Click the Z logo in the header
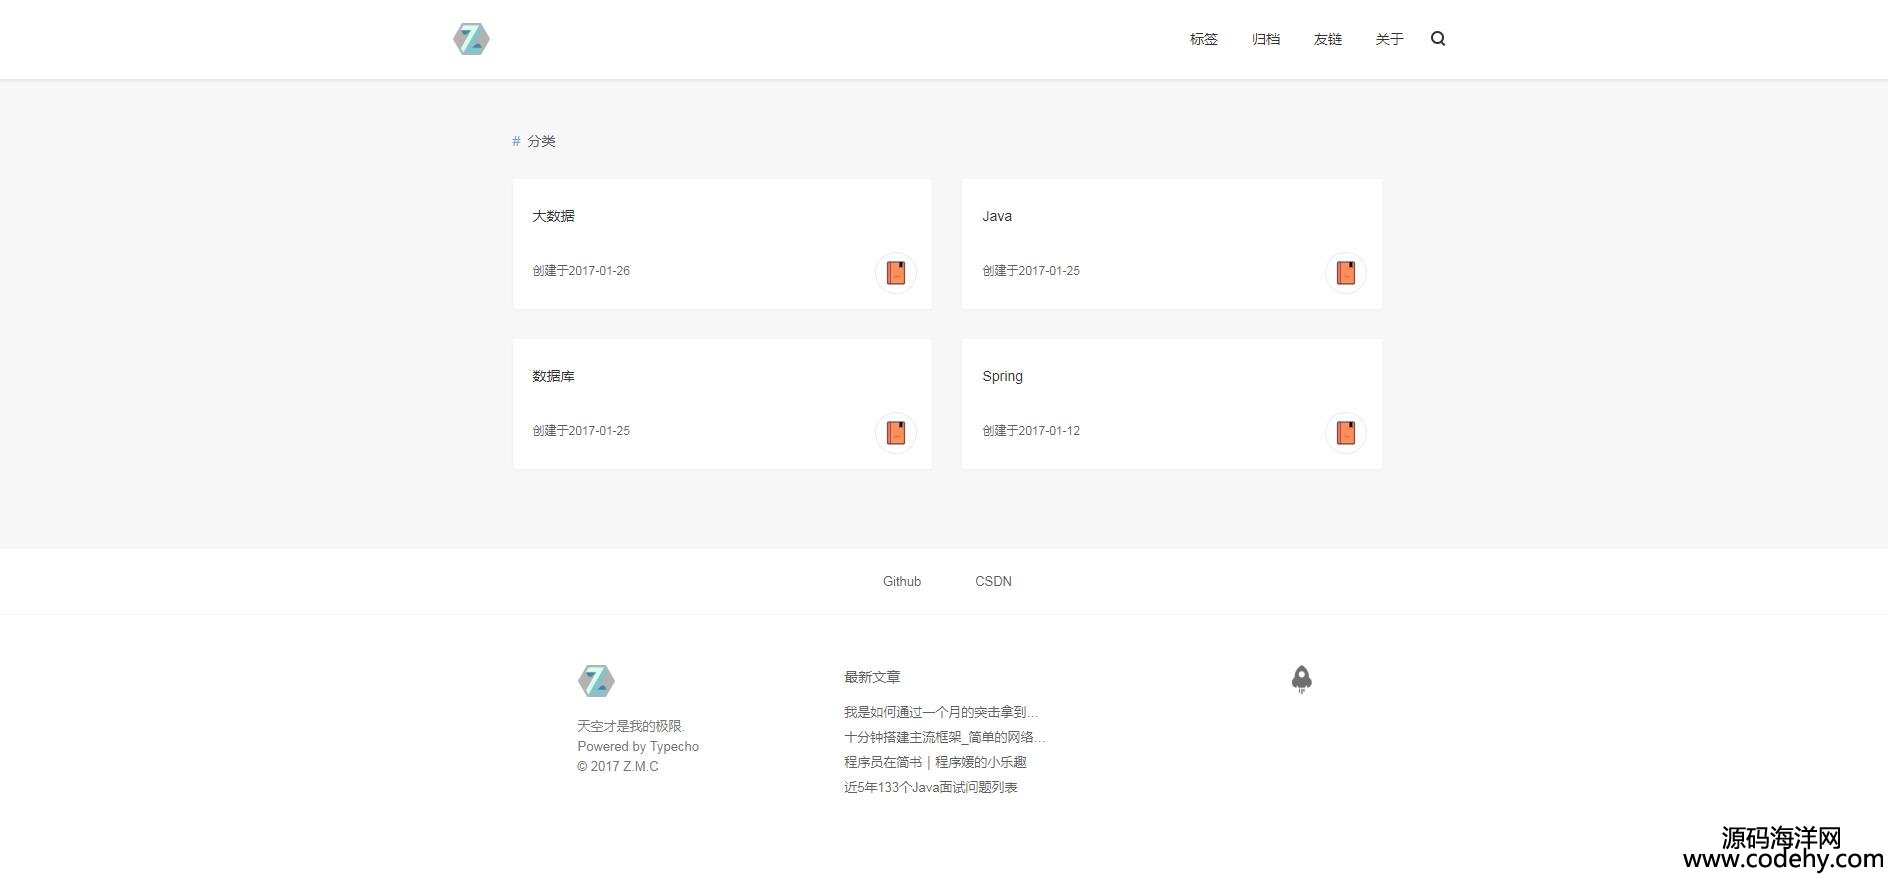Screen dimensions: 1888x879 coord(471,39)
